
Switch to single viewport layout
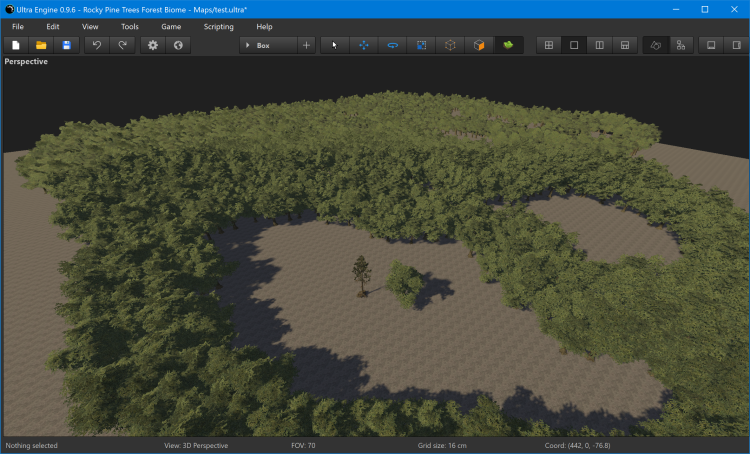point(574,45)
